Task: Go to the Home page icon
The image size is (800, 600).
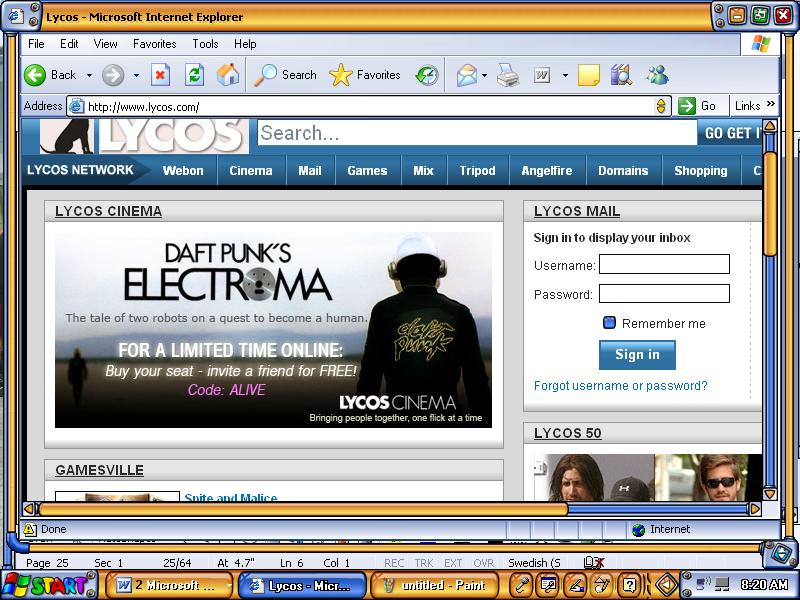Action: pos(228,74)
